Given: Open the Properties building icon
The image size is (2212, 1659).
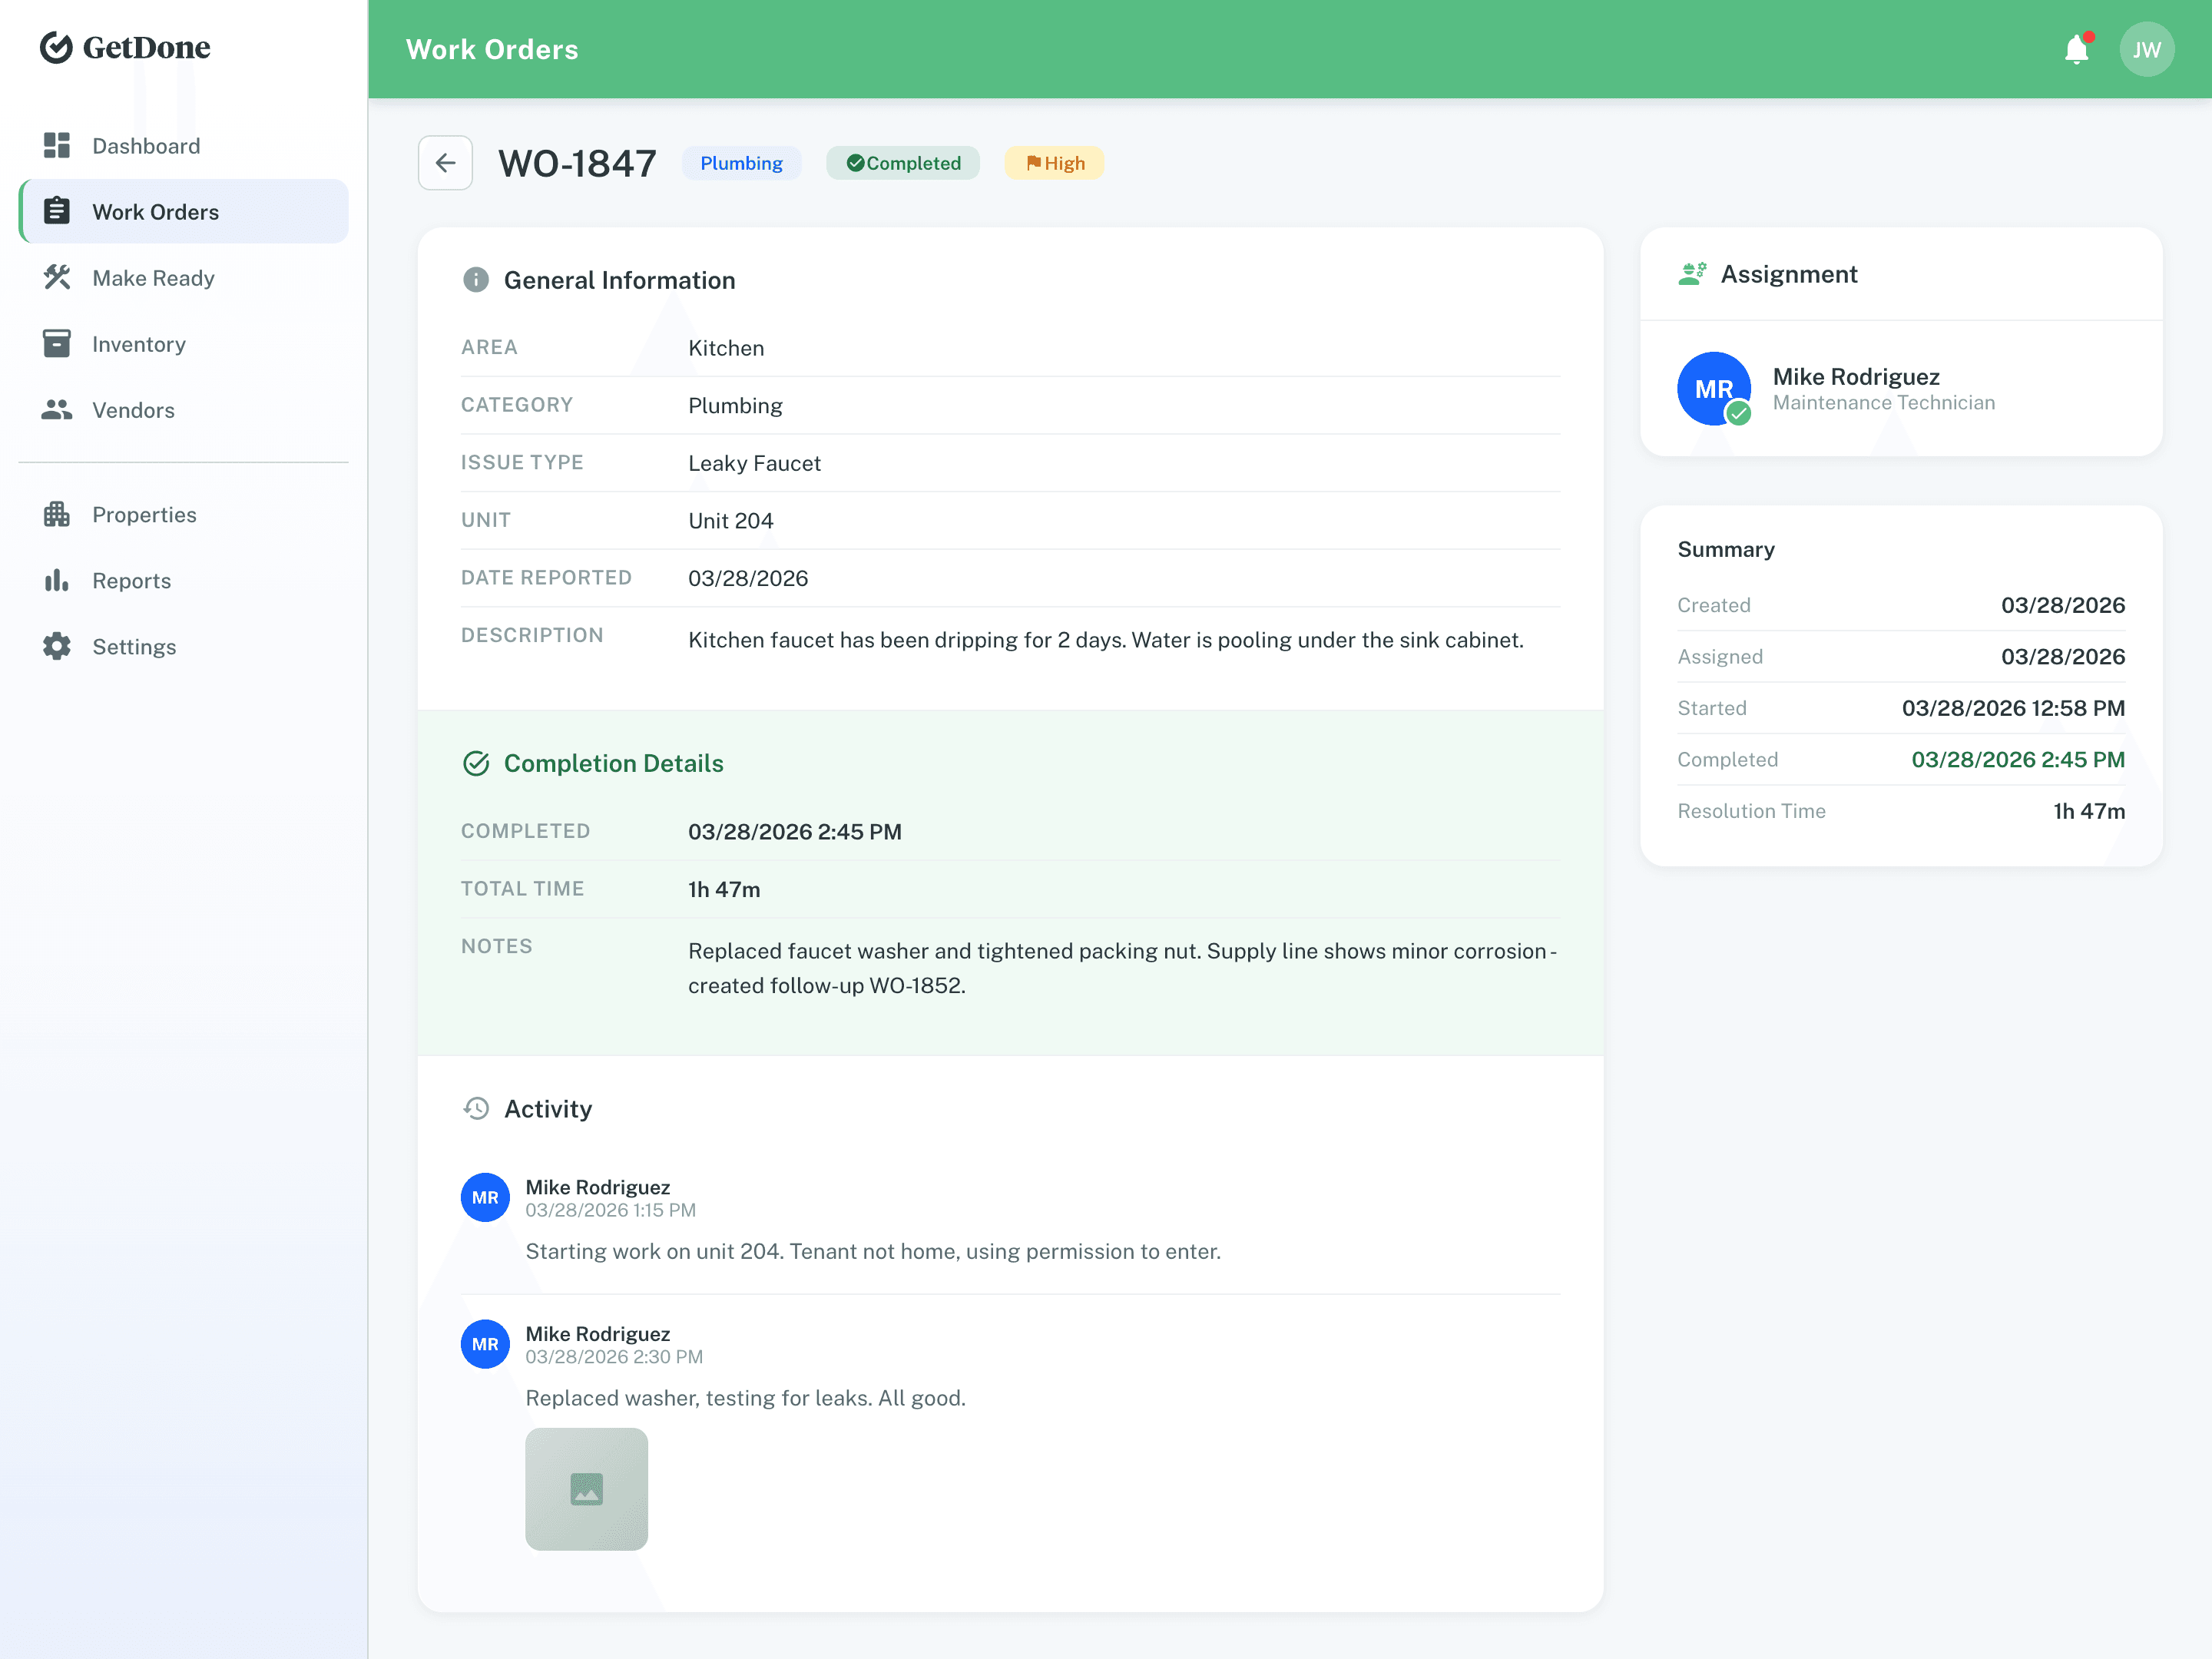Looking at the screenshot, I should click(x=57, y=514).
